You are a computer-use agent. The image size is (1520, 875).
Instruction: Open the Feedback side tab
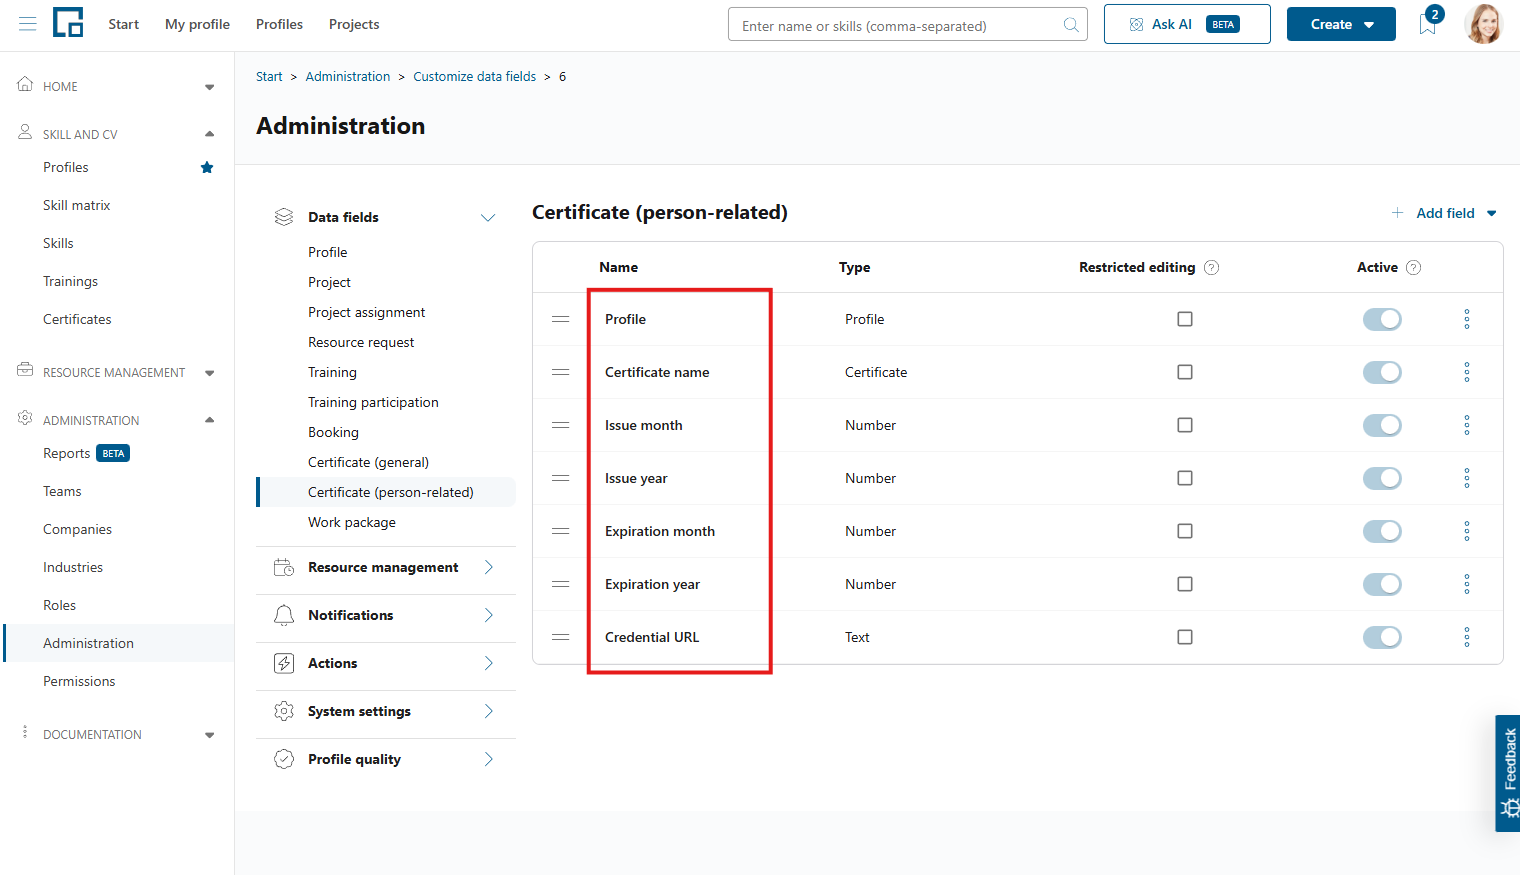click(x=1508, y=773)
